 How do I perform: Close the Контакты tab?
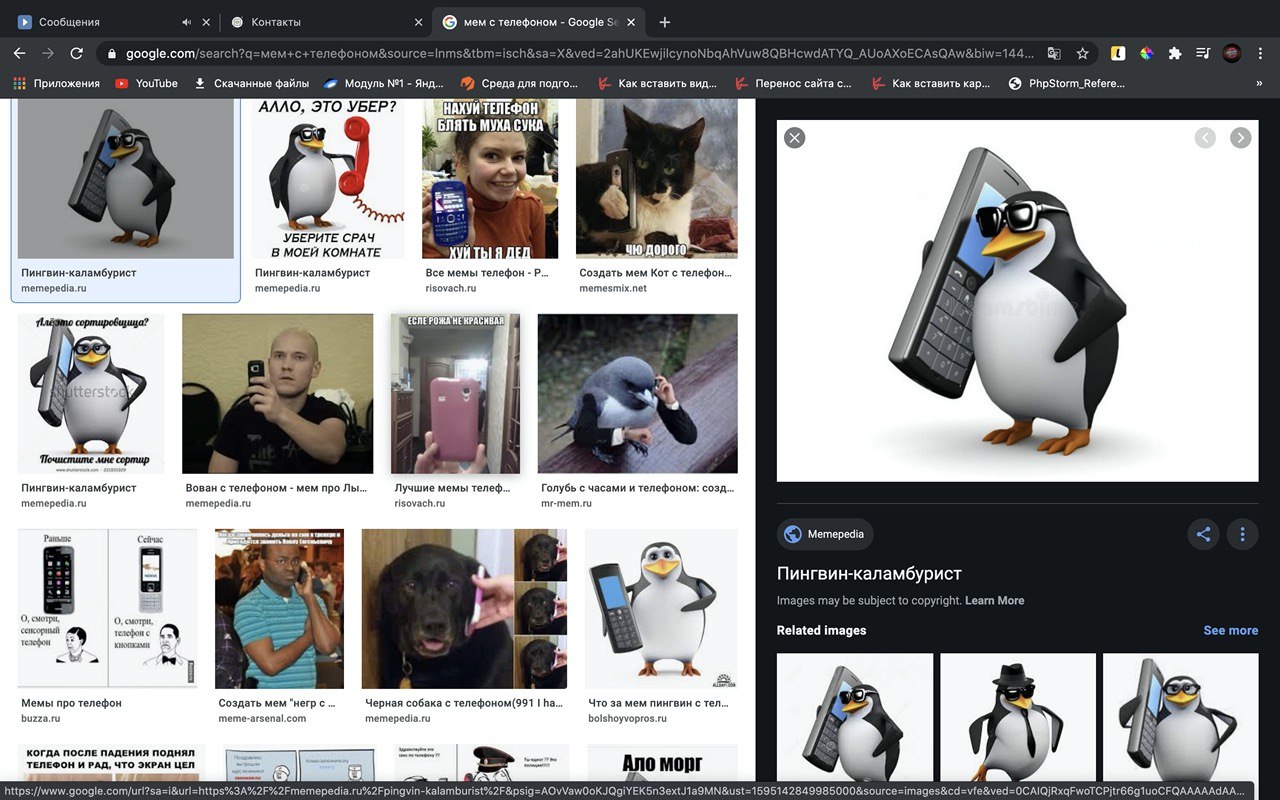[x=418, y=22]
